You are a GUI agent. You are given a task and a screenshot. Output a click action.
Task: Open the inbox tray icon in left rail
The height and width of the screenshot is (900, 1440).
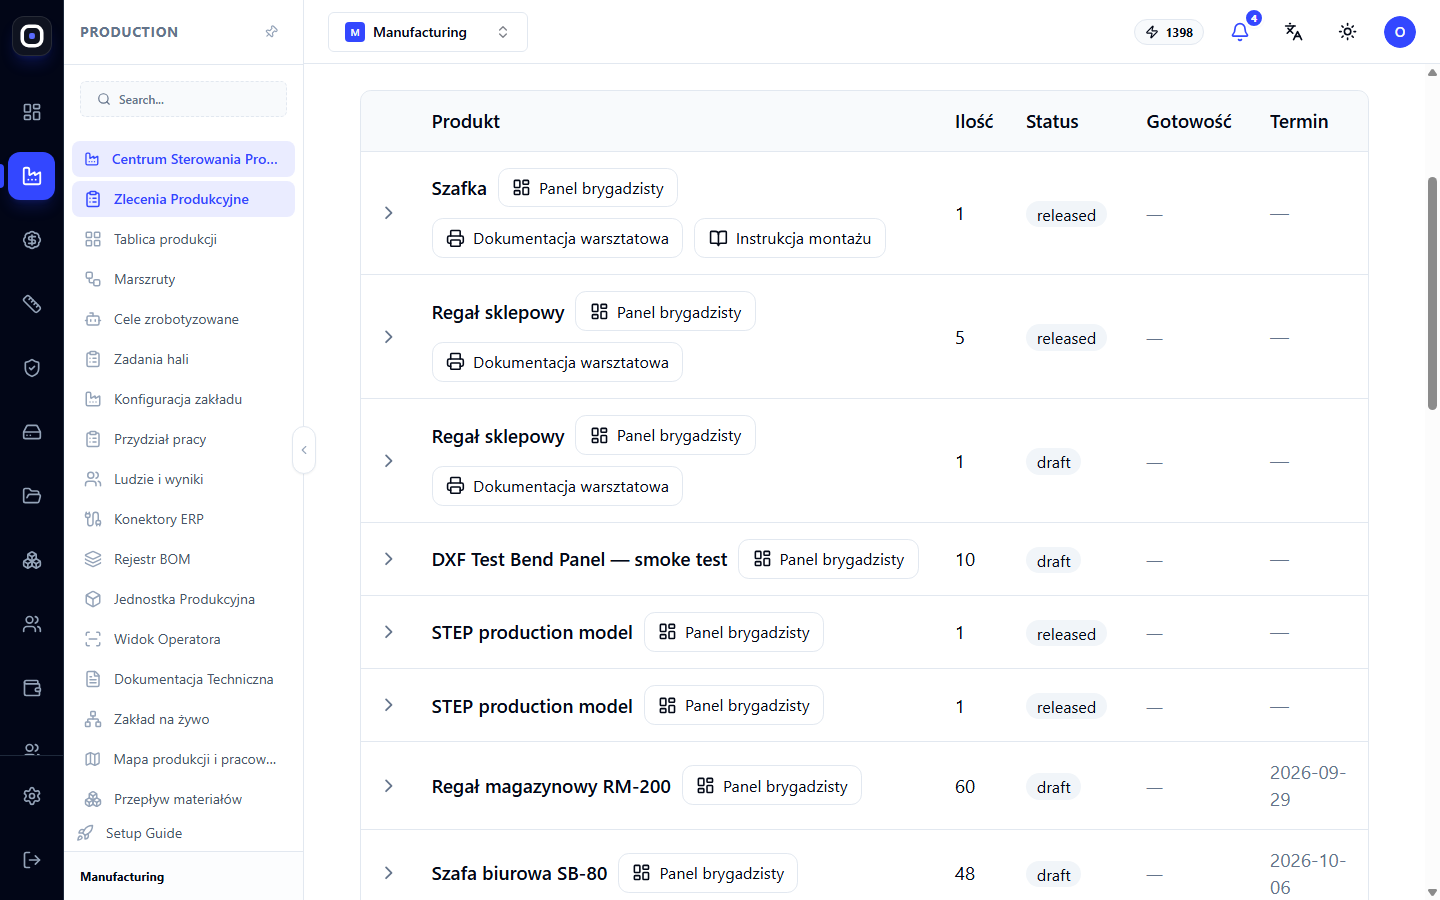click(x=32, y=432)
